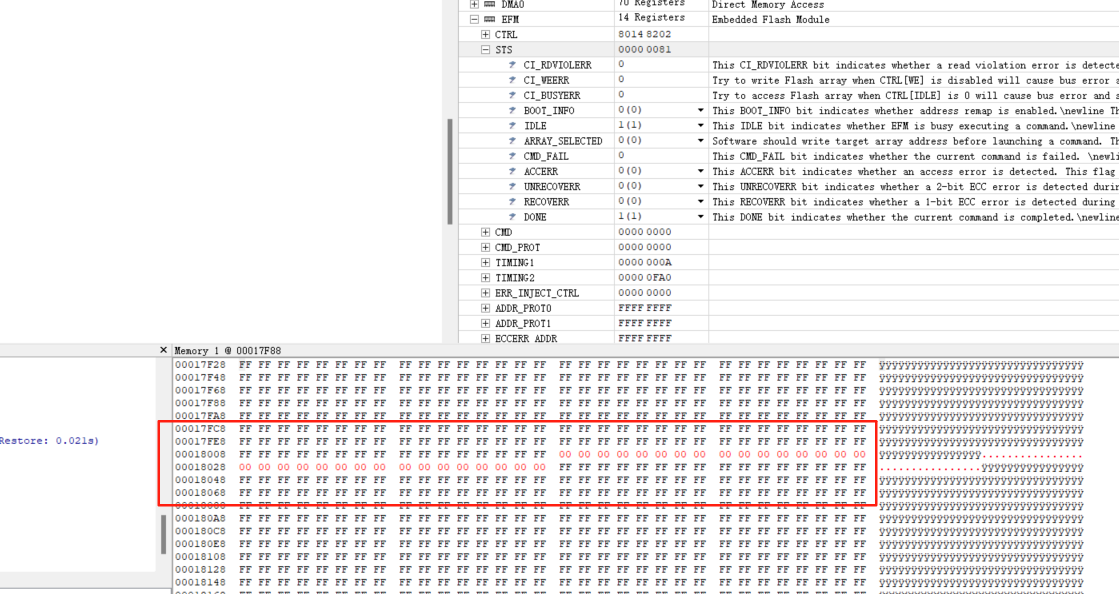Viewport: 1119px width, 594px height.
Task: Select the ERR_INJECT_CTRL register row
Action: pos(536,293)
